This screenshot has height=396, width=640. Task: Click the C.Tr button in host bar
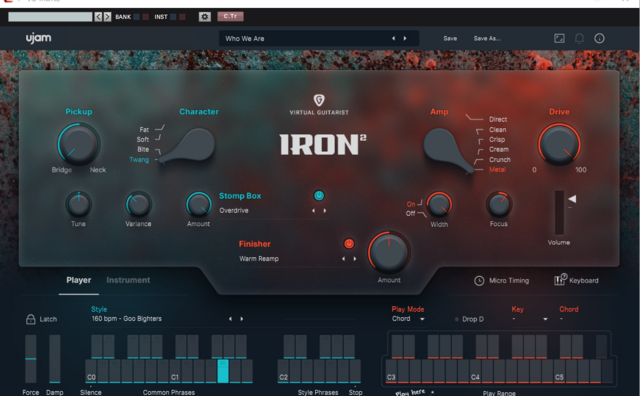coord(230,16)
